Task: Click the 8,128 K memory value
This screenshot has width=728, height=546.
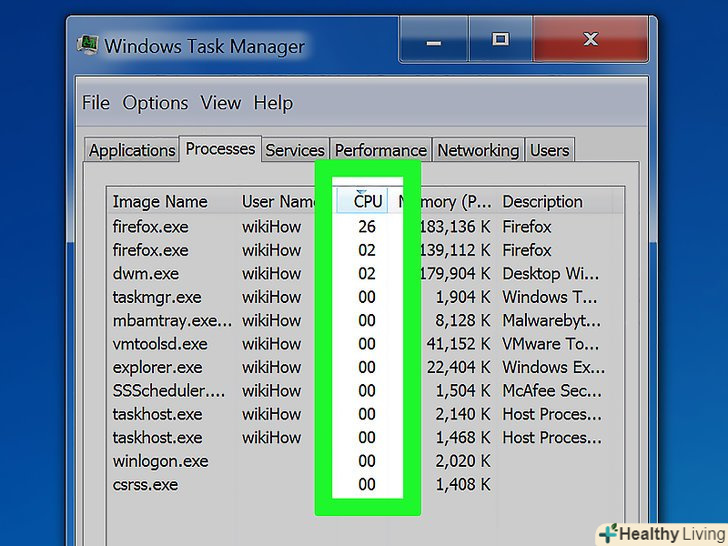Action: 462,320
